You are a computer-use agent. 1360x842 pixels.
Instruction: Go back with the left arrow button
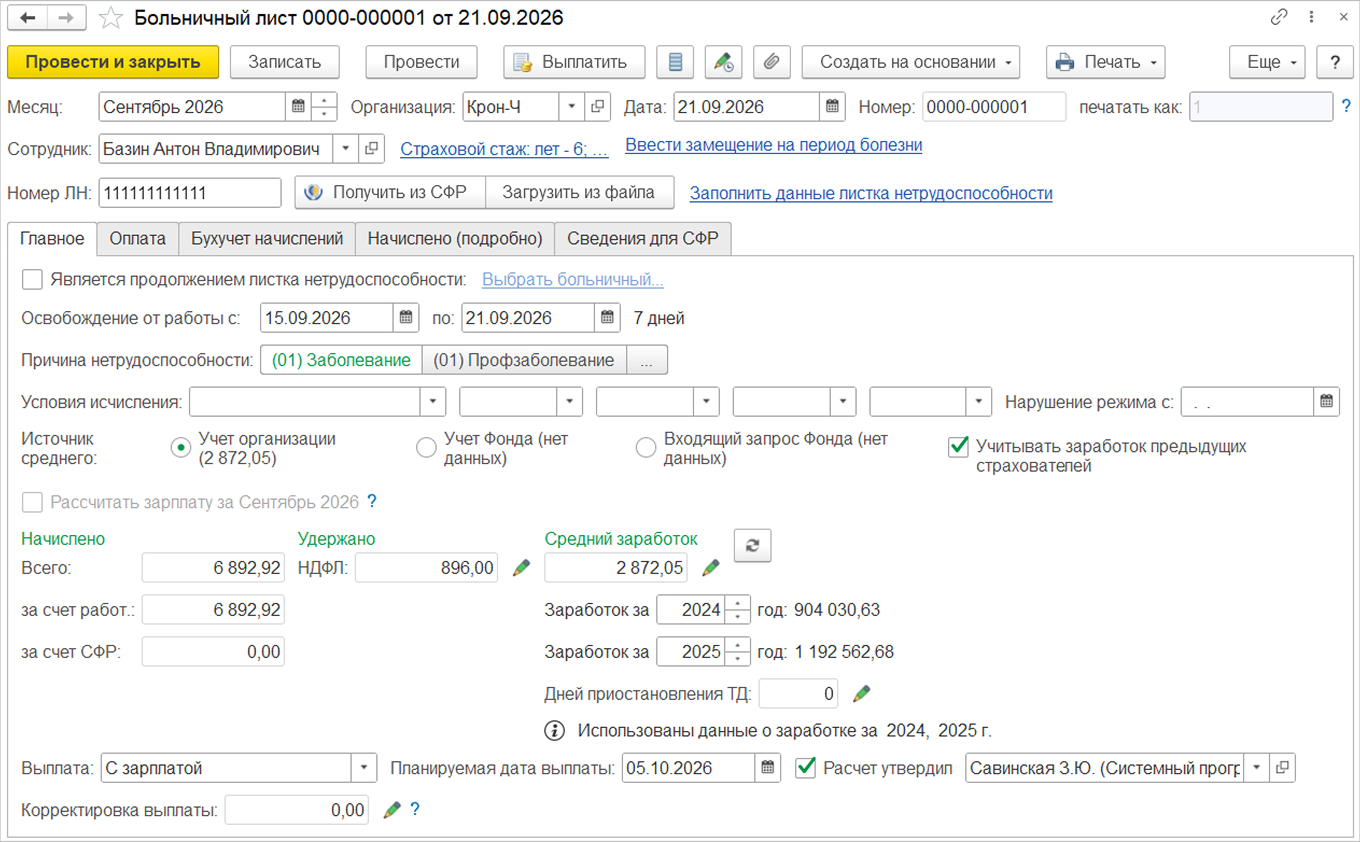click(27, 18)
